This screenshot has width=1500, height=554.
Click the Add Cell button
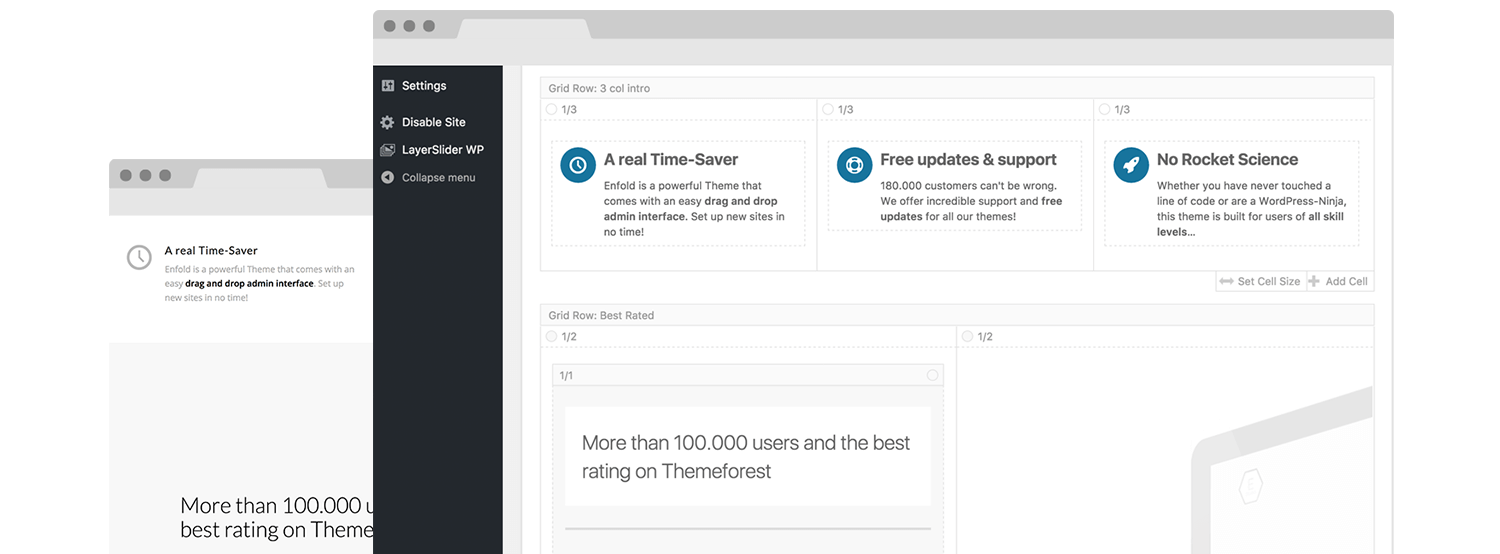1338,282
